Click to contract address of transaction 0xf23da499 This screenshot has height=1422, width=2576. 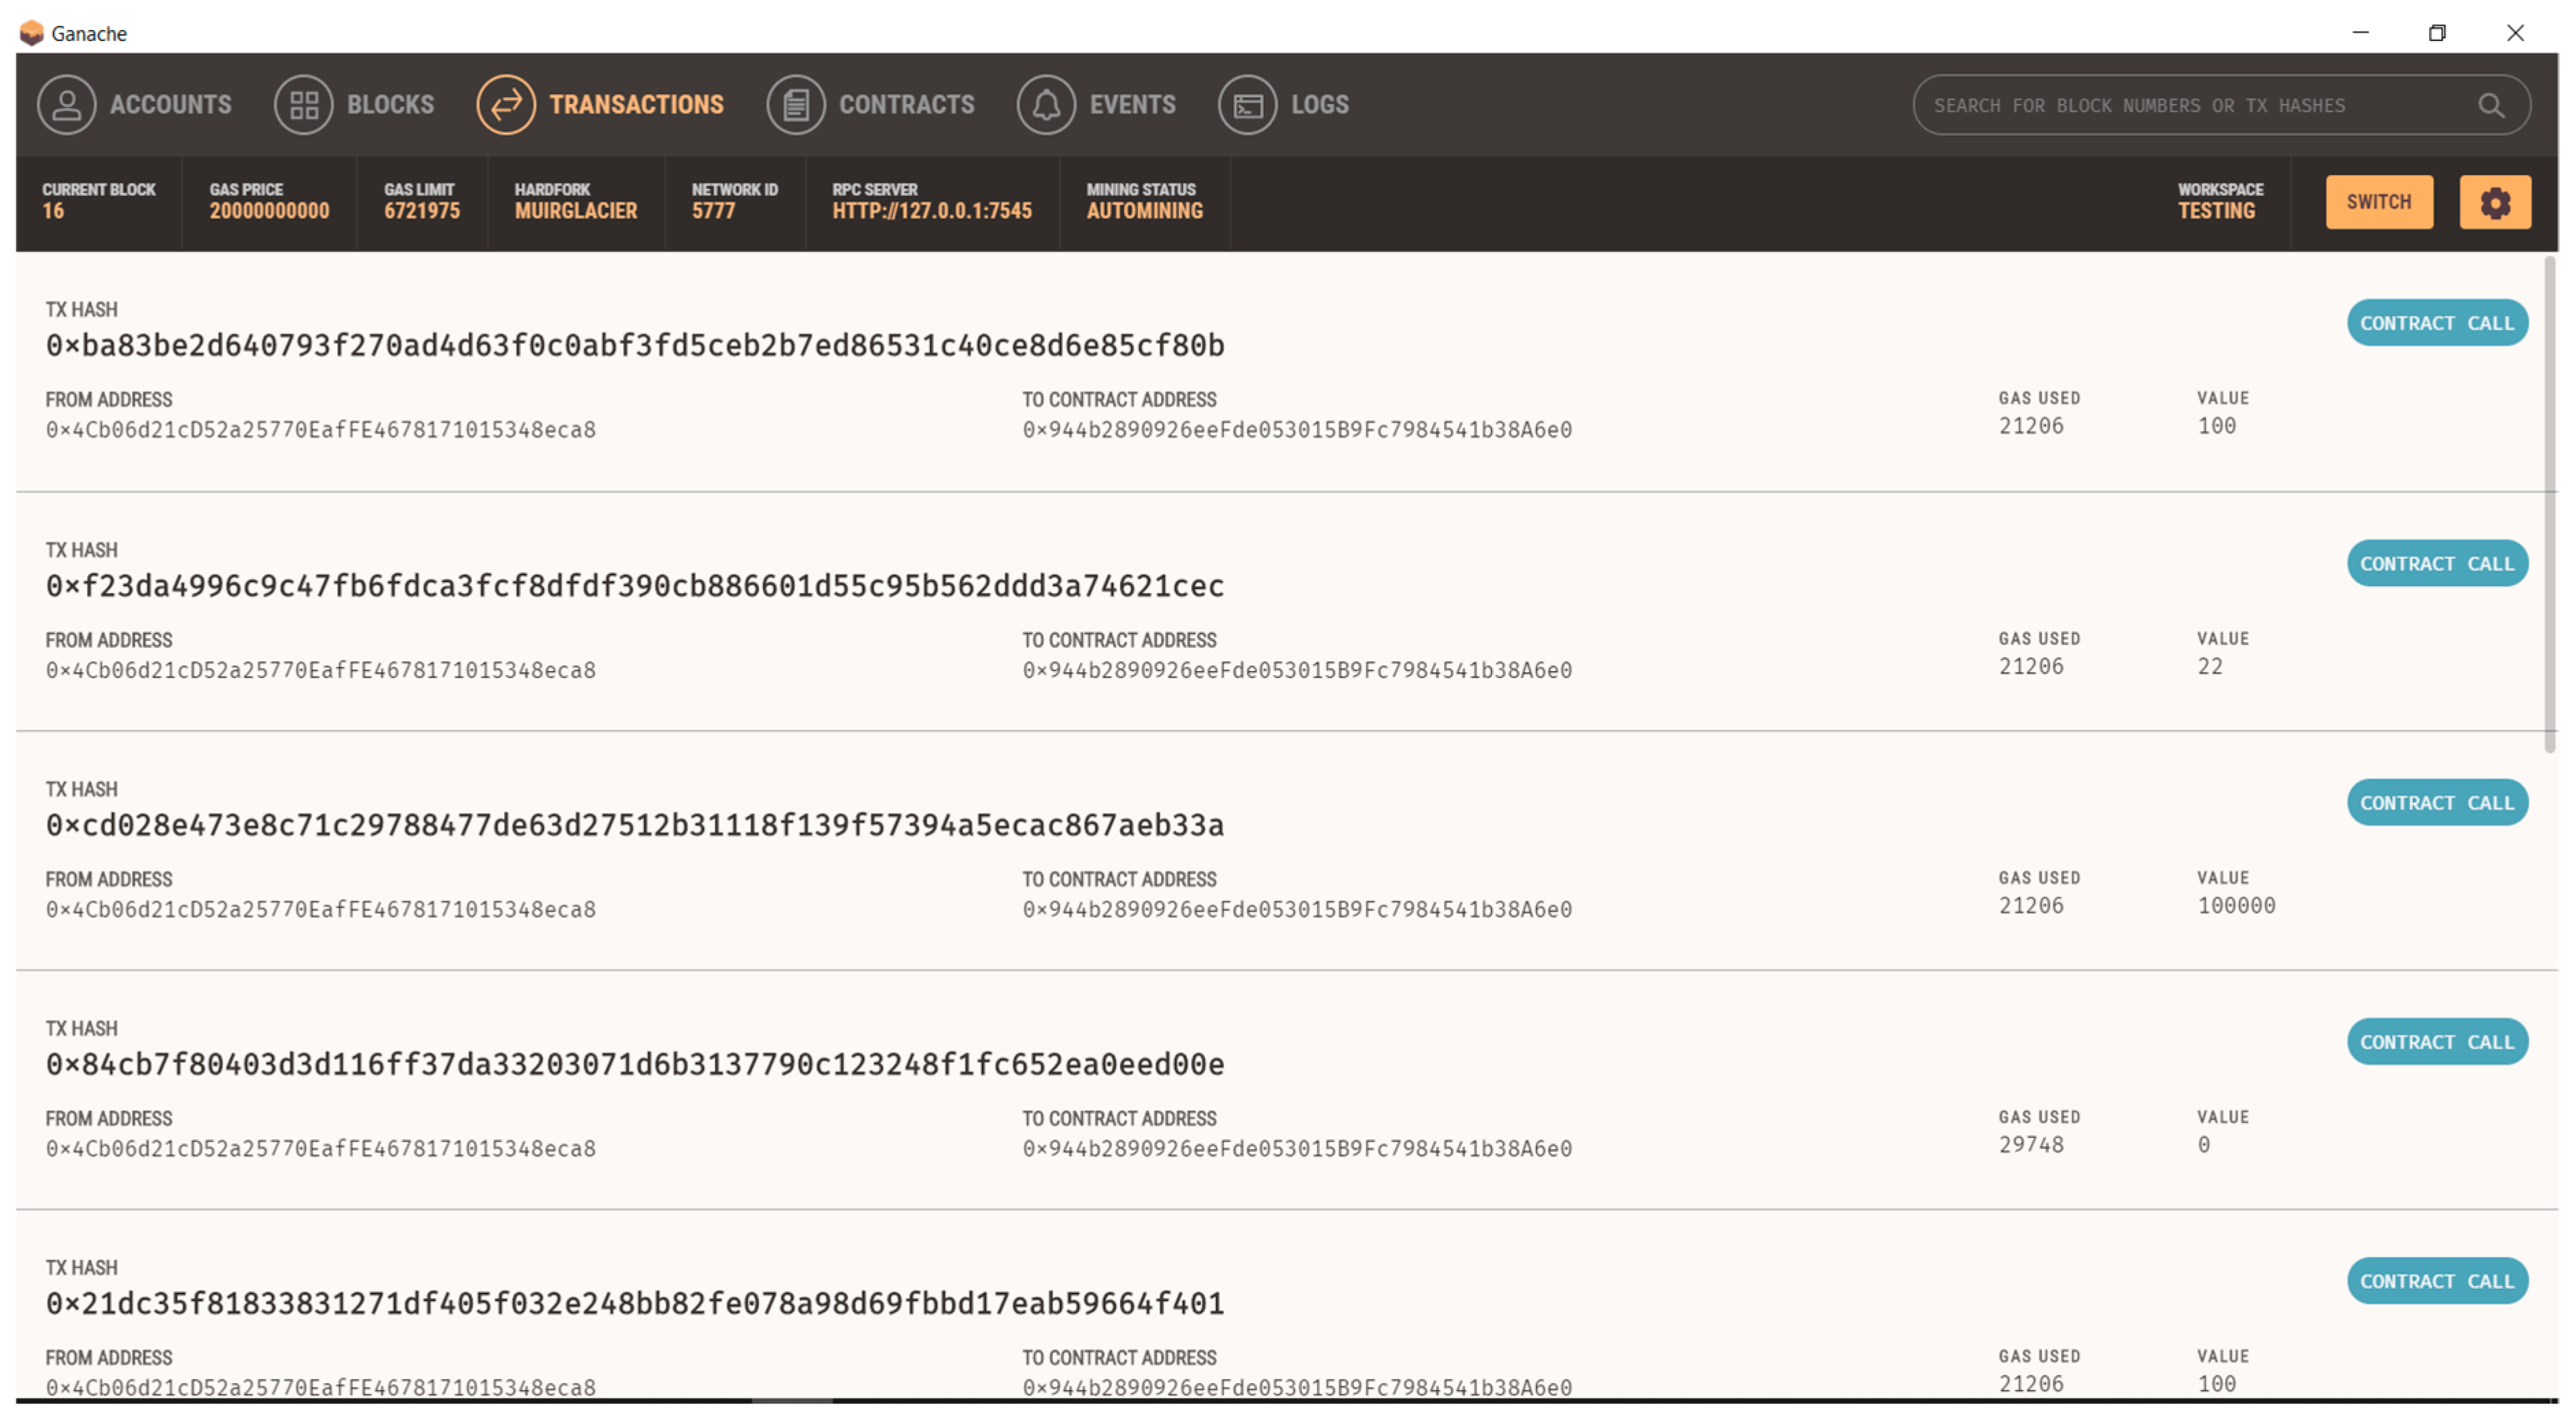pos(1297,669)
